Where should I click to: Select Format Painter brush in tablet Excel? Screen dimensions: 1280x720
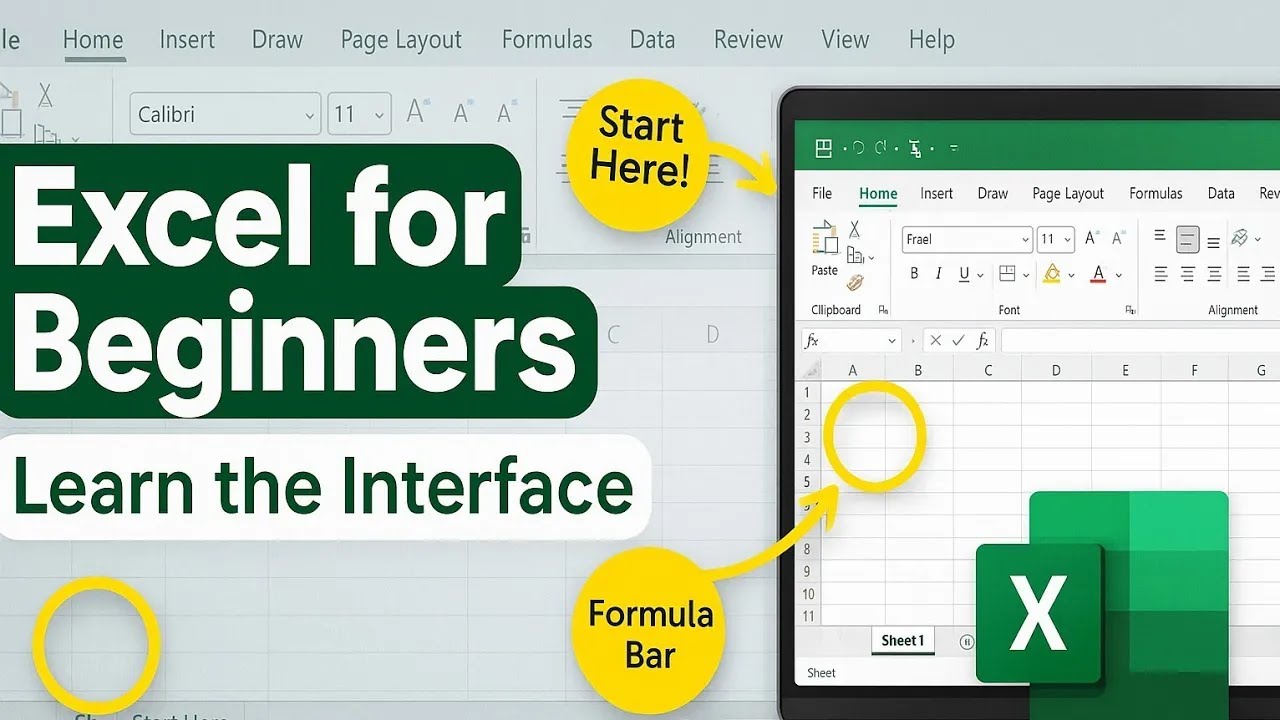tap(855, 283)
